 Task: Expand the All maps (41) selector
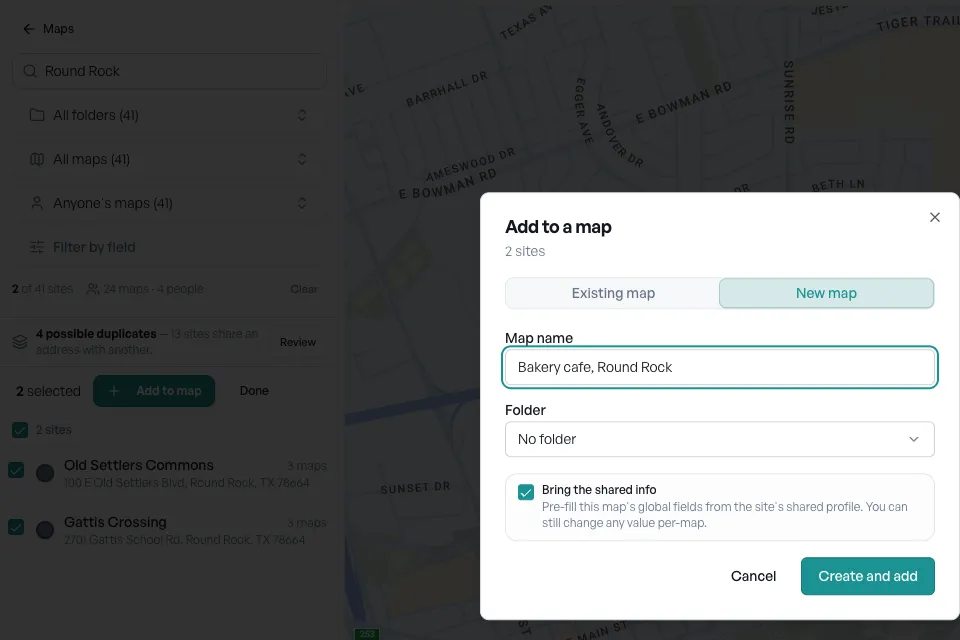(169, 159)
